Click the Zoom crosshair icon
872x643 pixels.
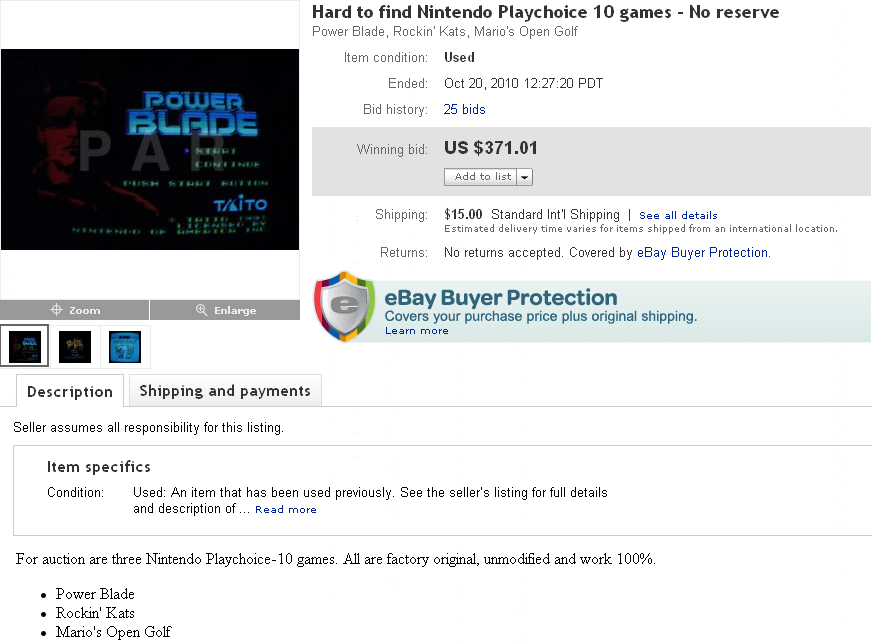click(57, 310)
